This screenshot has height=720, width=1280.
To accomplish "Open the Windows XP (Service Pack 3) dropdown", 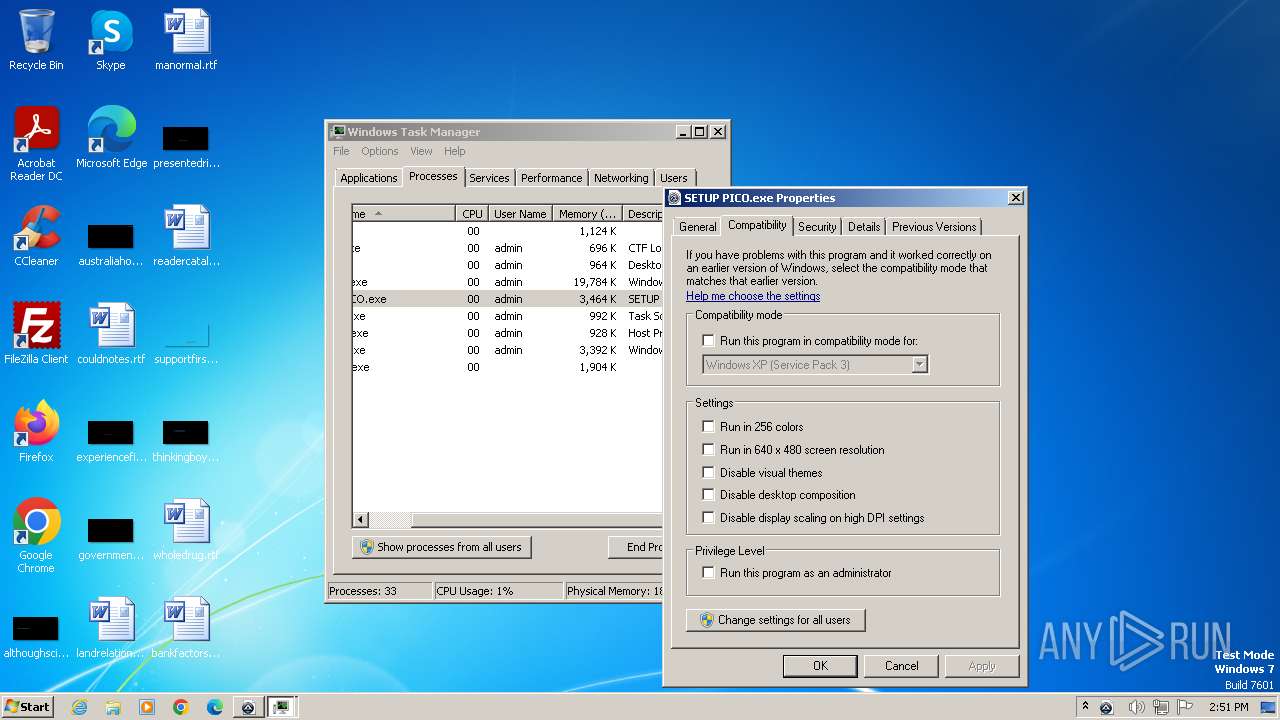I will 816,365.
